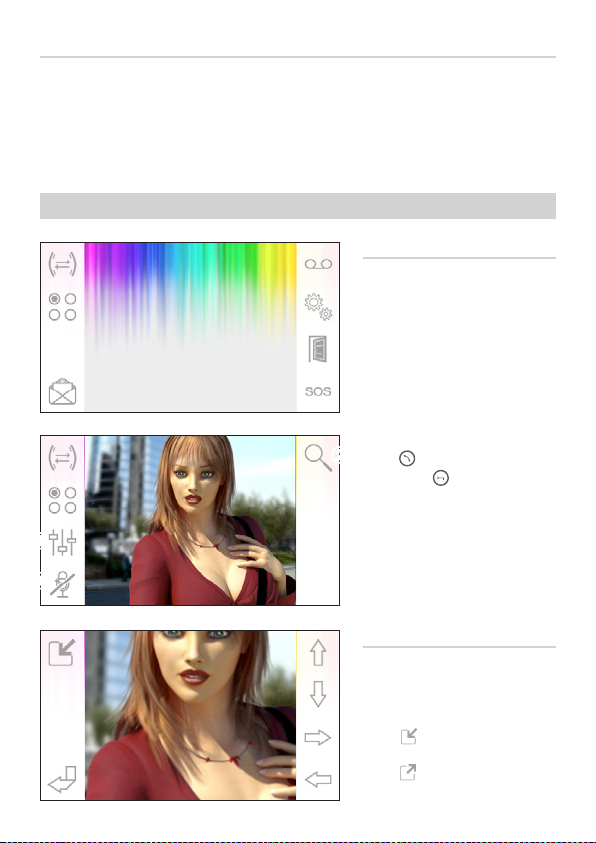This screenshot has height=843, width=596.
Task: Open the envelope messages icon
Action: (62, 391)
